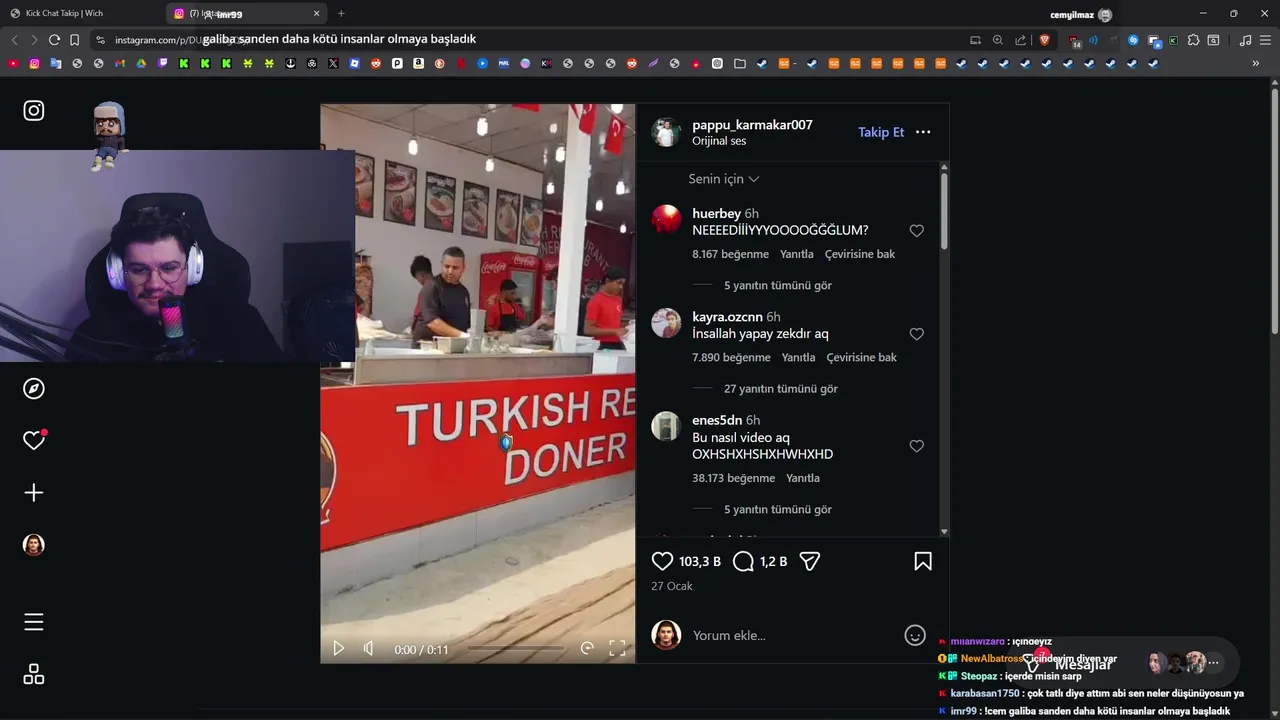The image size is (1280, 720).
Task: Open huerbey's profile from the comment username
Action: point(716,213)
